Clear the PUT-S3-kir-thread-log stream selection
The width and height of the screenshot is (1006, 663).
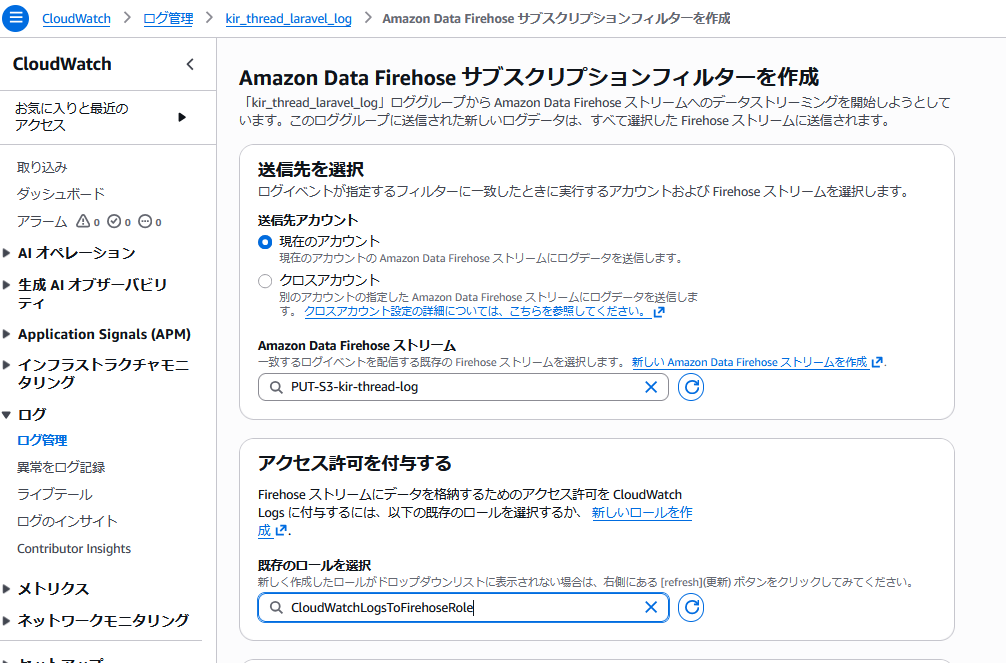[651, 387]
